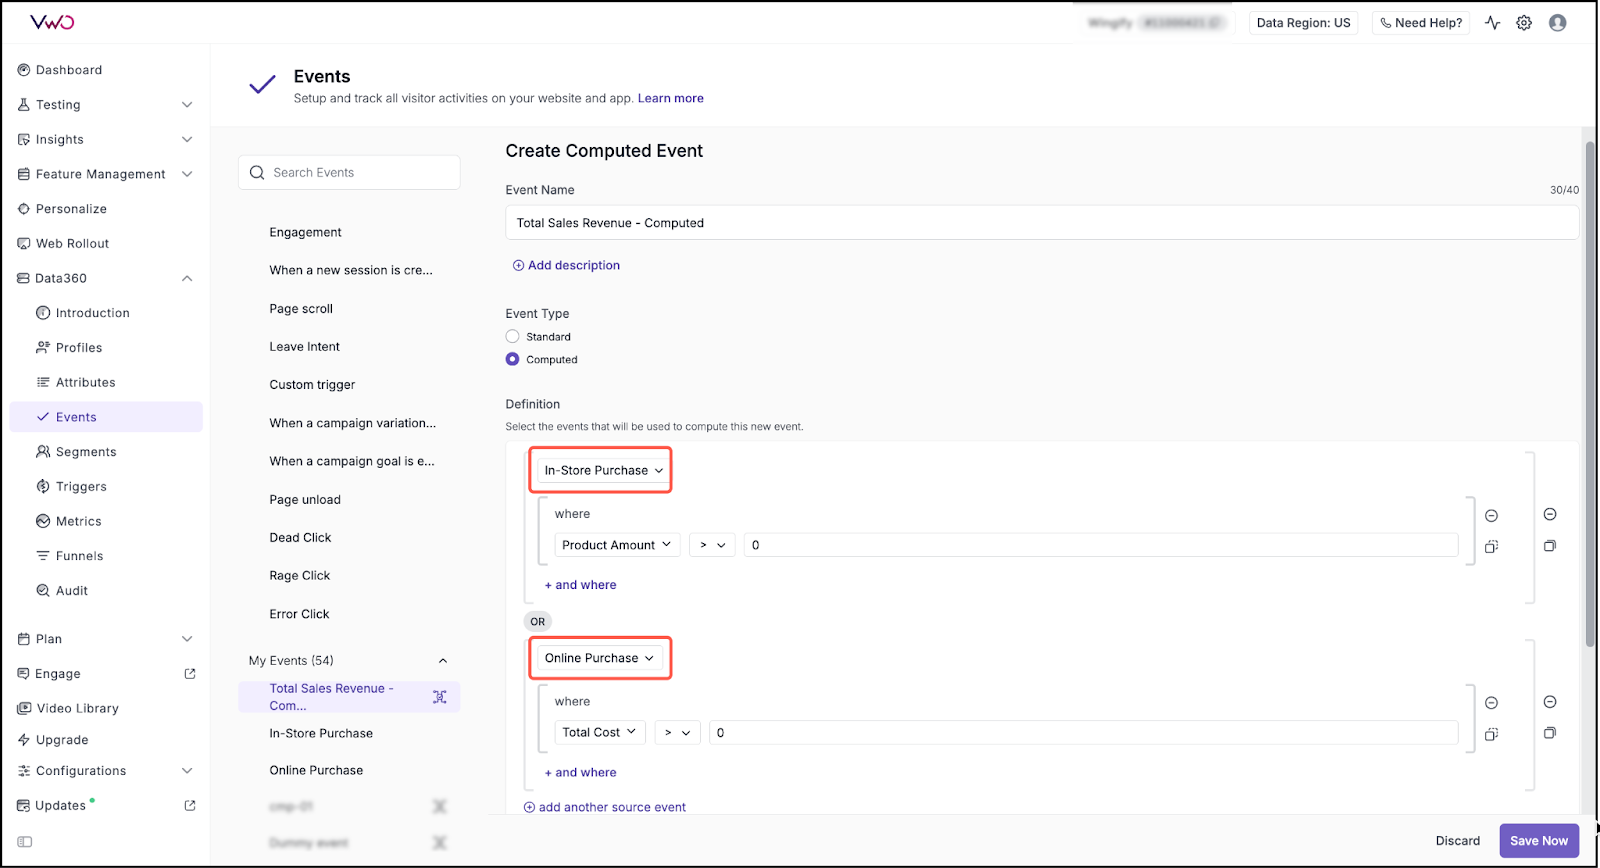Duplicate the Total Cost condition row
Image resolution: width=1600 pixels, height=868 pixels.
(1491, 734)
